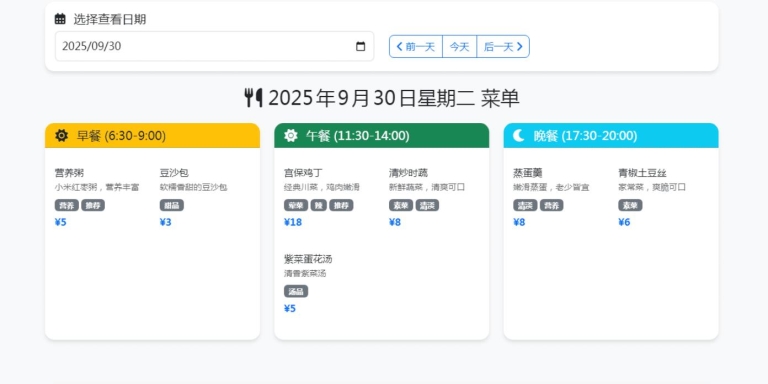Click the 甜品 tag under 豆沙包
The image size is (768, 384).
[x=171, y=205]
